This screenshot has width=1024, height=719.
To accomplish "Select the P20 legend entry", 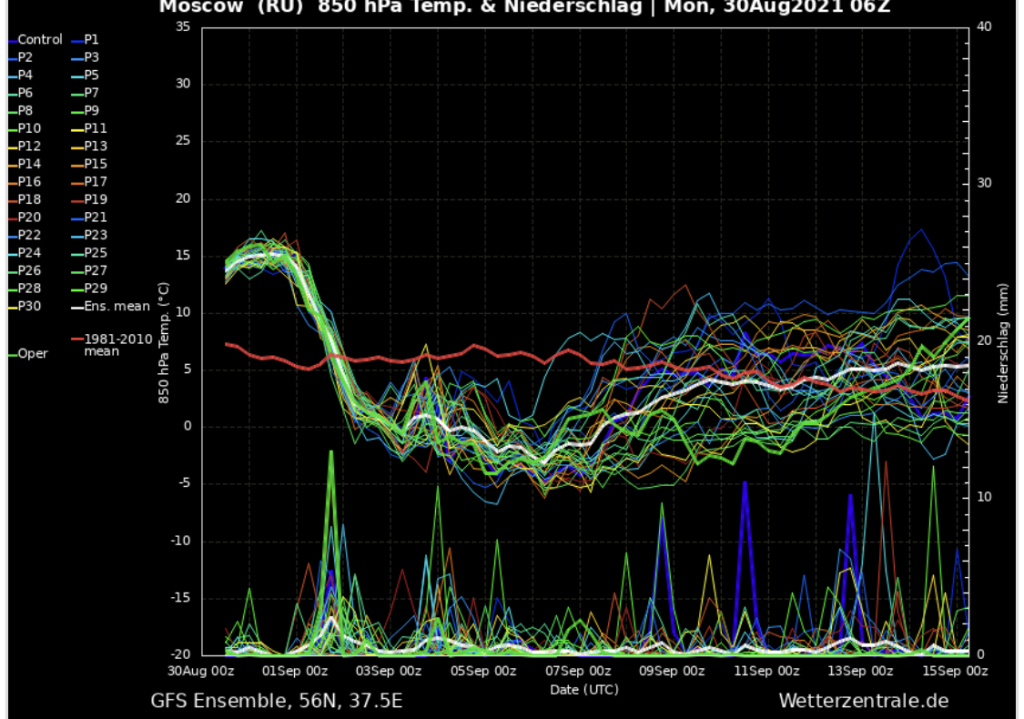I will click(30, 217).
